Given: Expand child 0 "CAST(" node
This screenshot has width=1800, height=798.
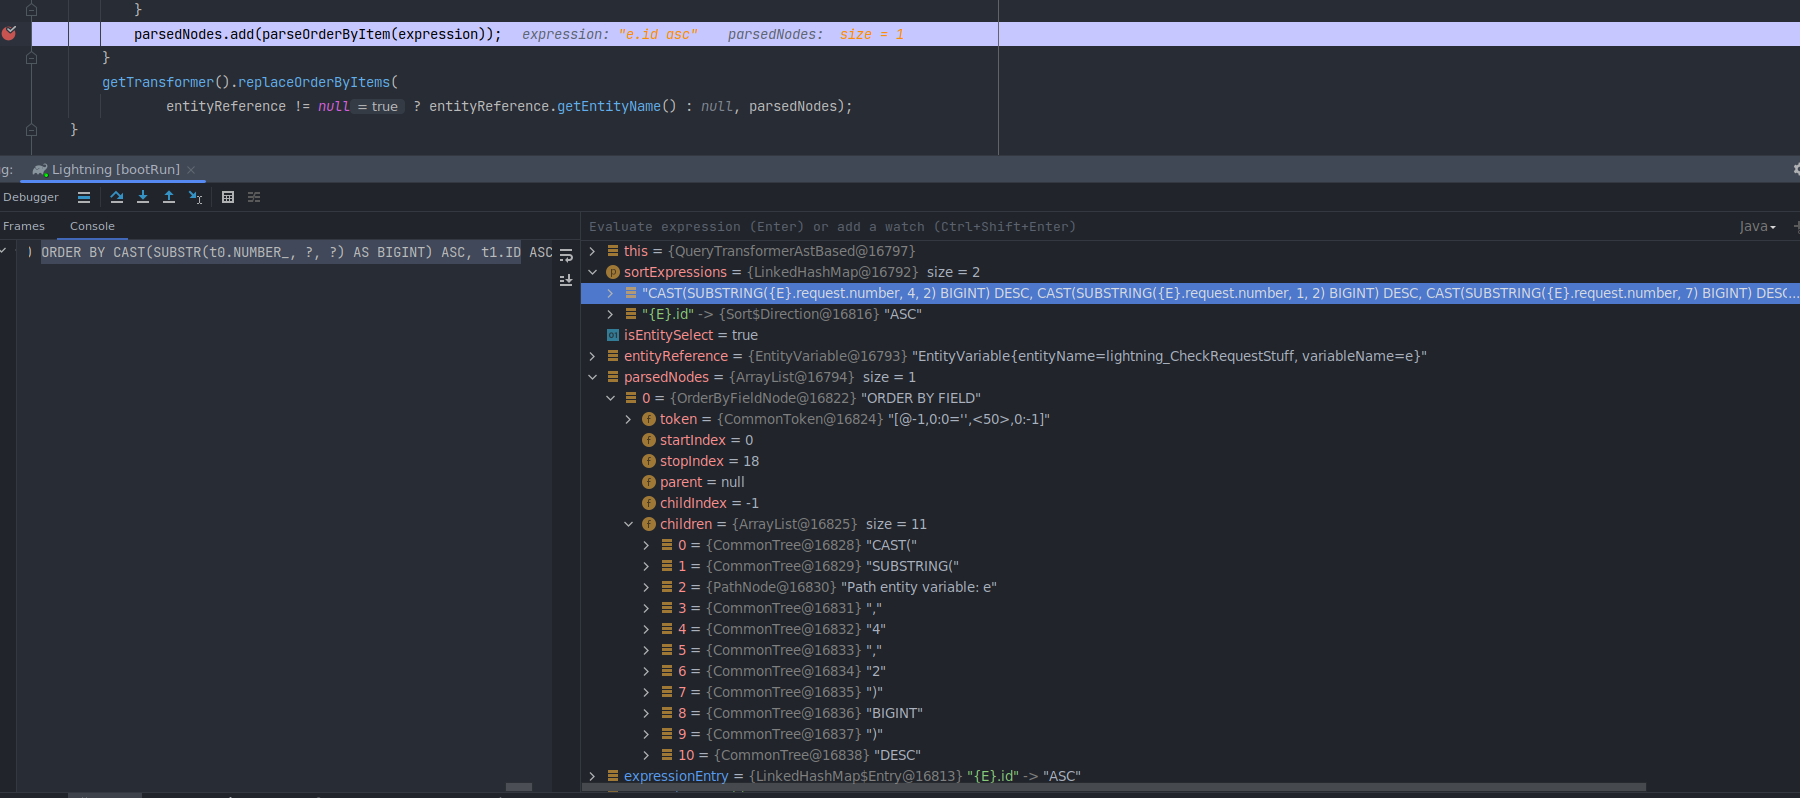Looking at the screenshot, I should [x=646, y=545].
